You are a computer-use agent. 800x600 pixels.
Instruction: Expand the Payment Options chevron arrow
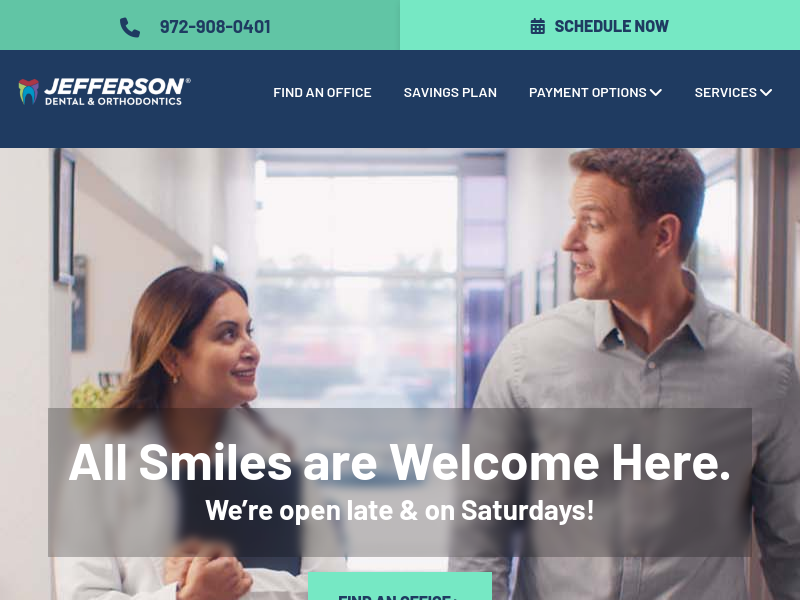tap(656, 92)
